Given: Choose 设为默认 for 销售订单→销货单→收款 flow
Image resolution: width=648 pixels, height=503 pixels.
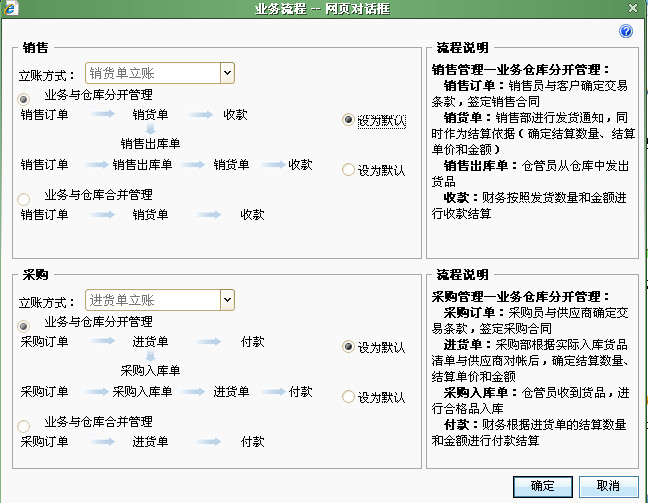Looking at the screenshot, I should coord(348,120).
